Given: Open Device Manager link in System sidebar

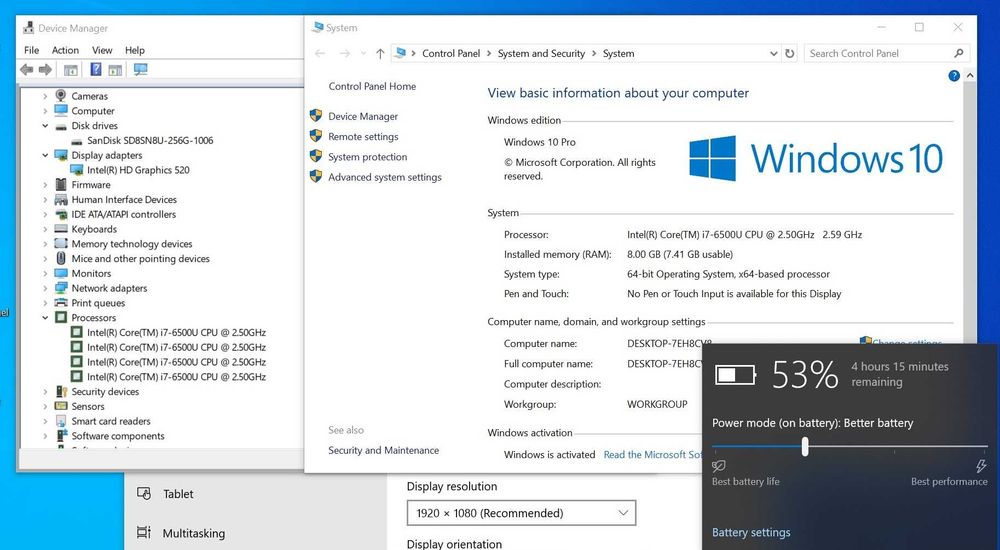Looking at the screenshot, I should pyautogui.click(x=363, y=116).
